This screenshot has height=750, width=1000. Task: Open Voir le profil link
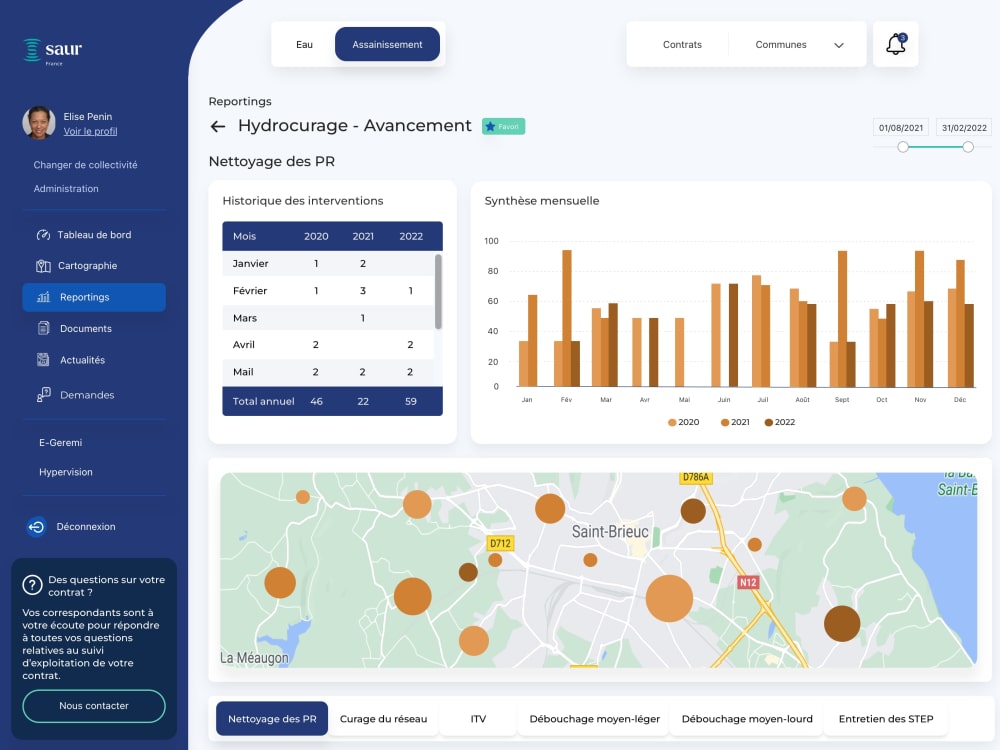(x=90, y=131)
